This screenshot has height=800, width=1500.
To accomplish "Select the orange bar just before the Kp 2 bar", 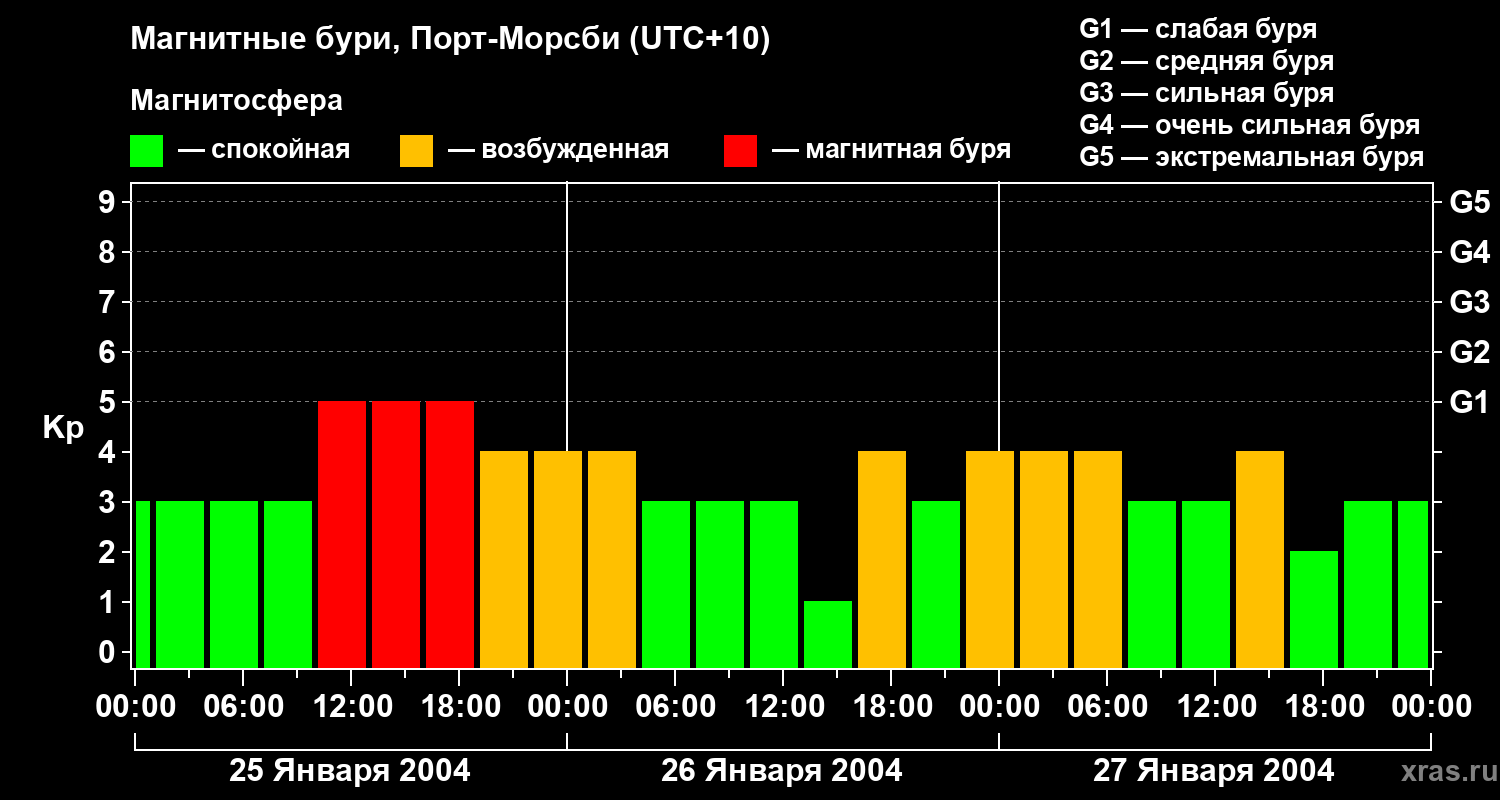I will 1260,559.
